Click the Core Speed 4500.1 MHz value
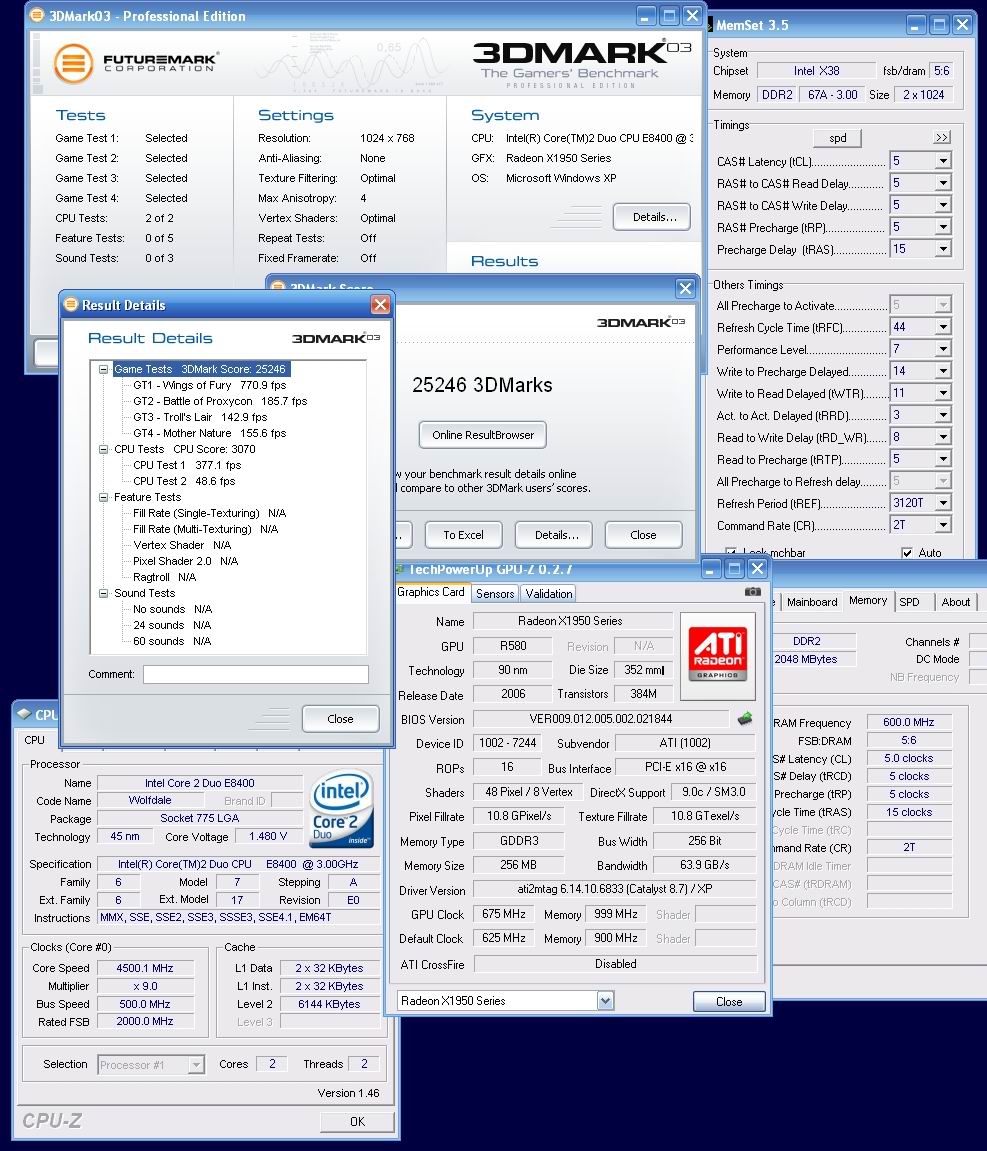987x1151 pixels. [x=145, y=968]
